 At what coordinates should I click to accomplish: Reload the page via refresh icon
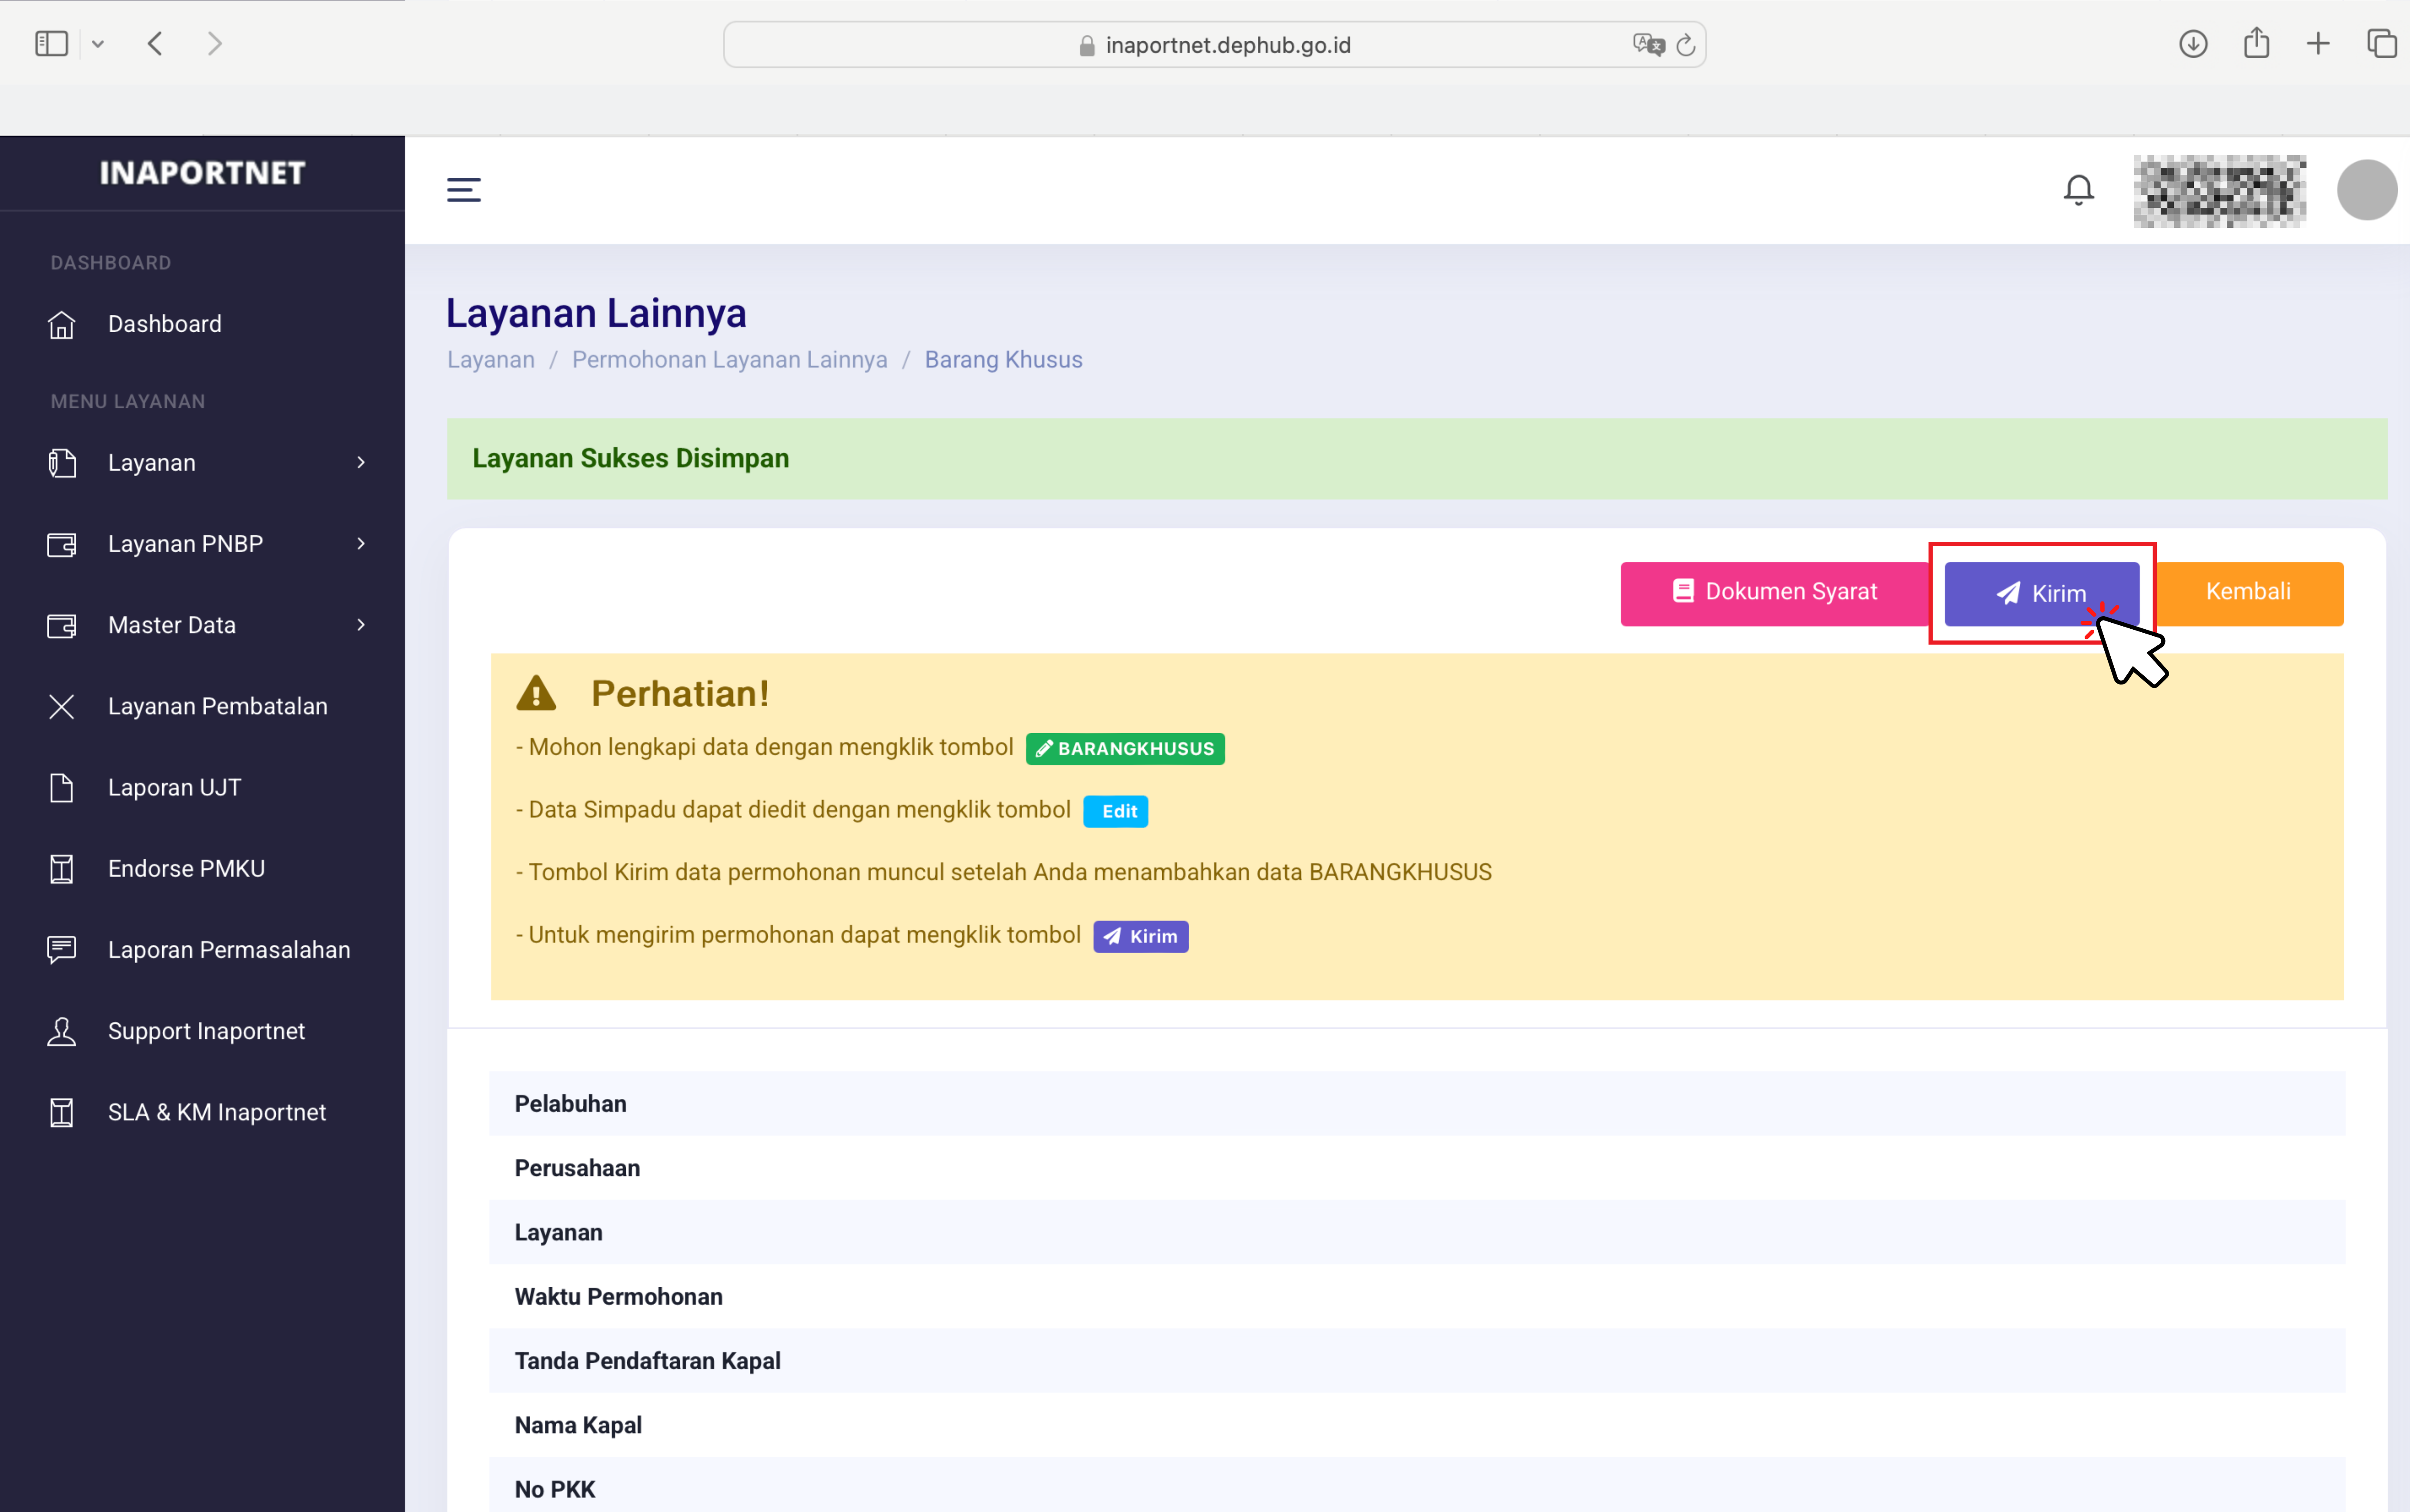click(1686, 45)
